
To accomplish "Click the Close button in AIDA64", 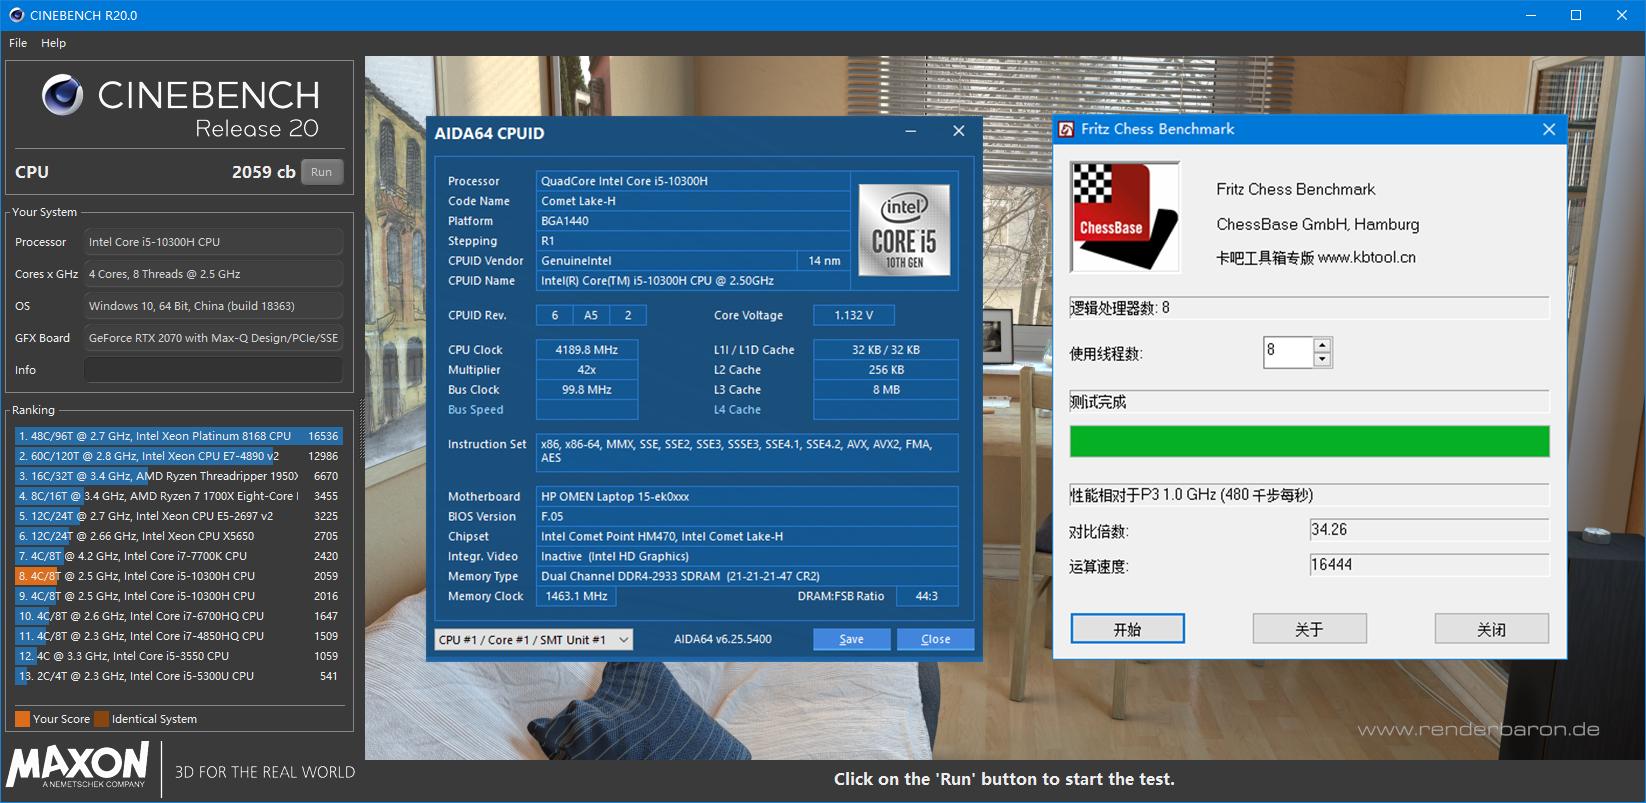I will [x=935, y=640].
